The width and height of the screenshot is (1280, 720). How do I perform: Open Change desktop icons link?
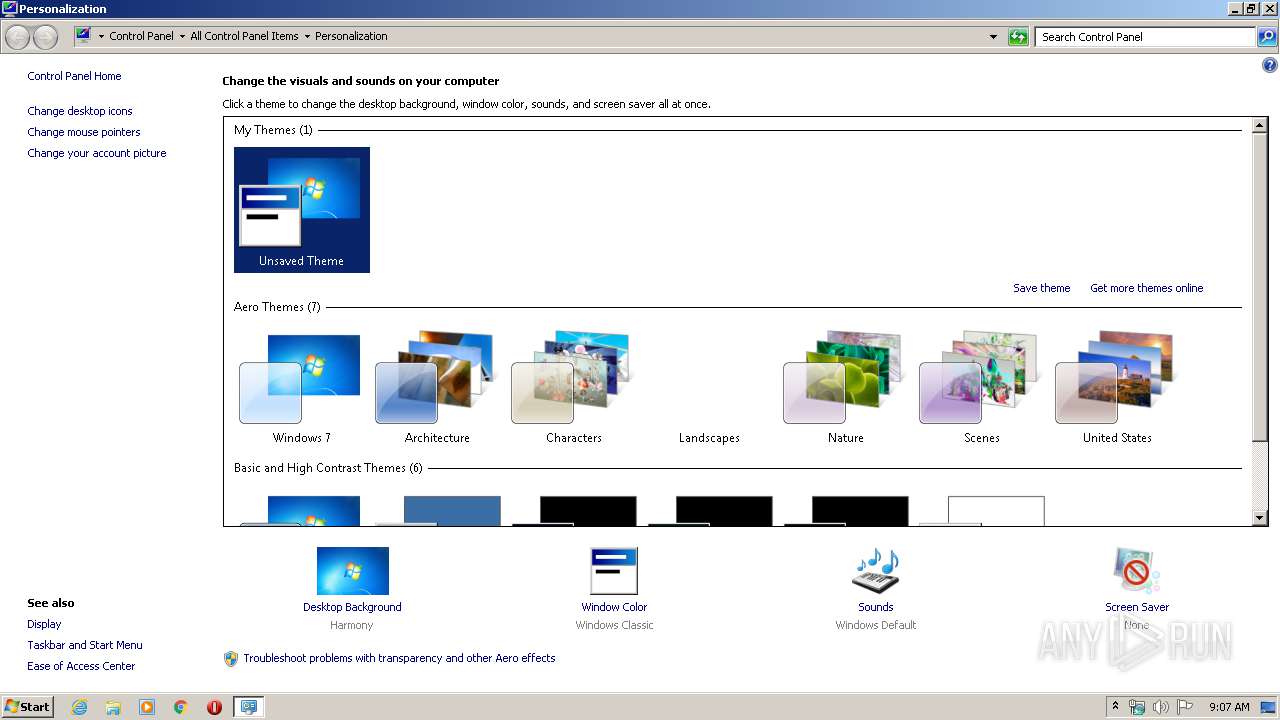click(x=80, y=111)
